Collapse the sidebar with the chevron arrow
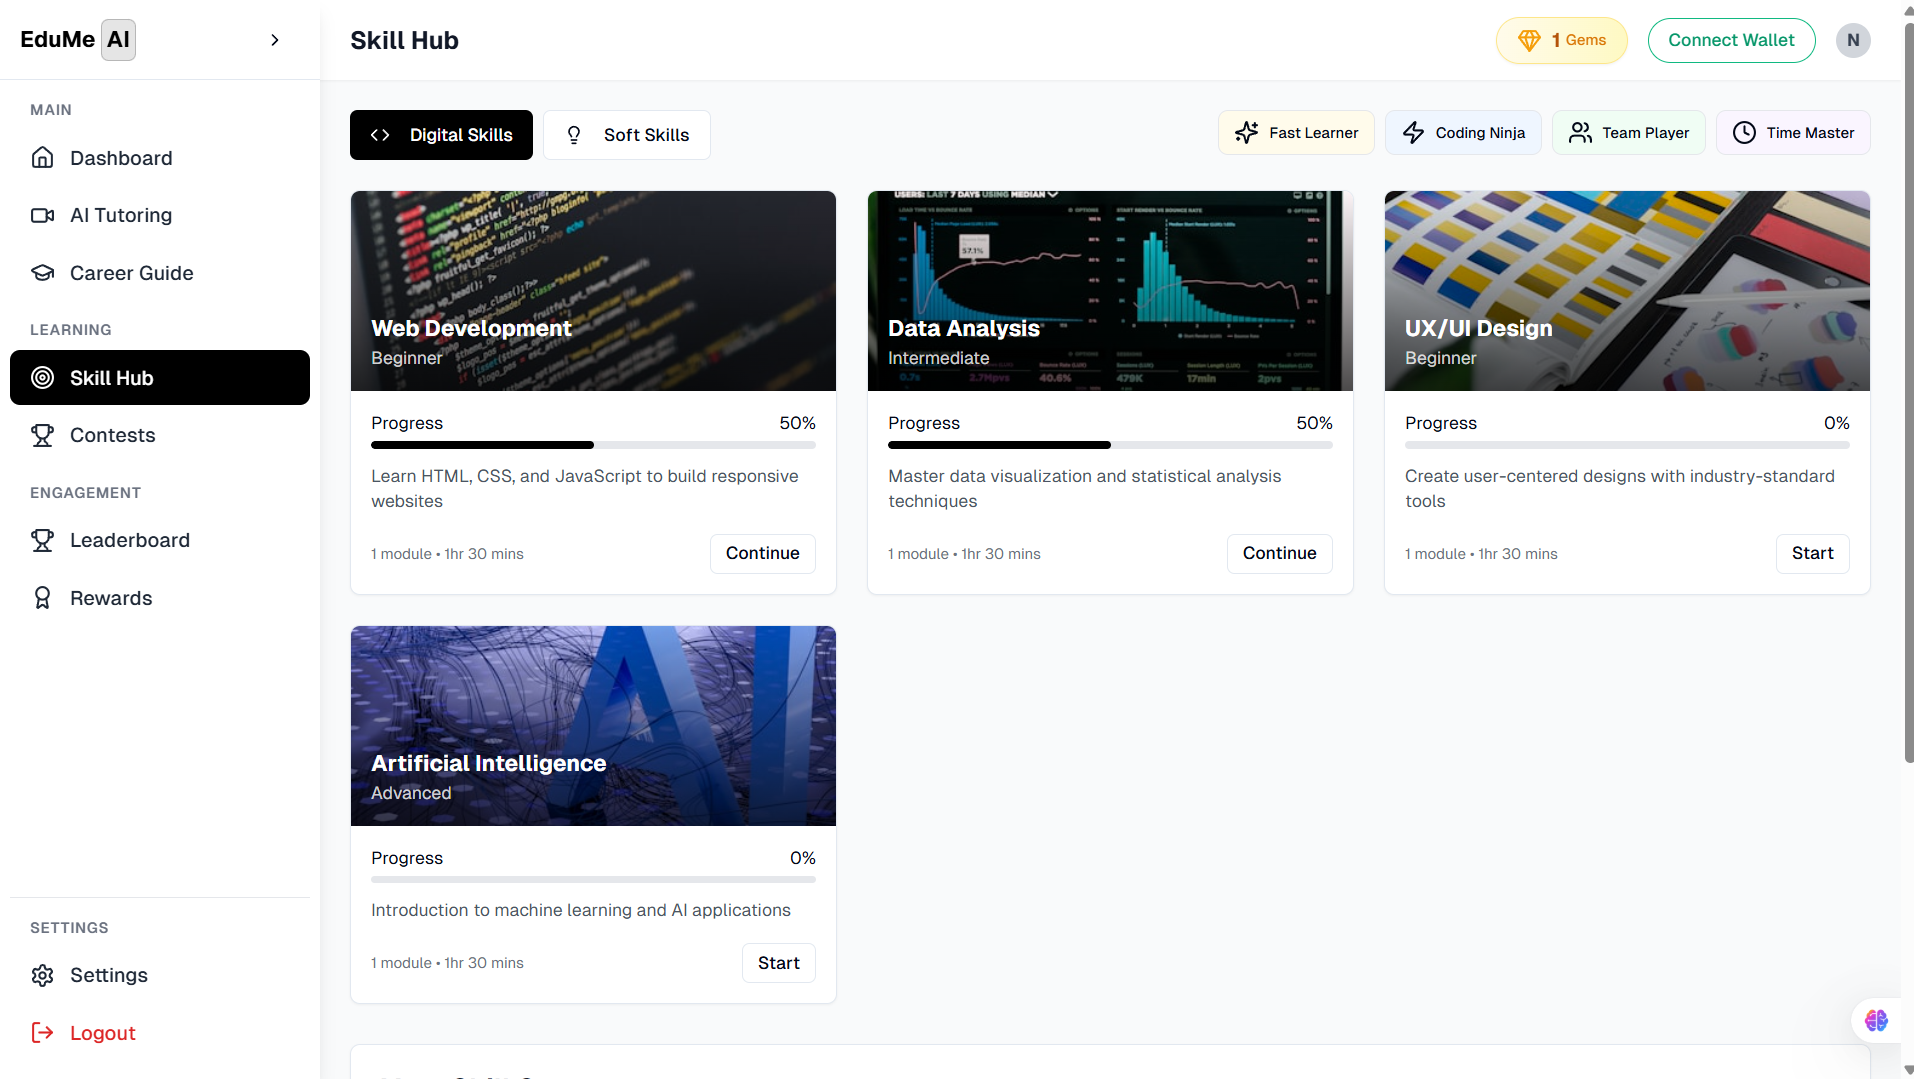The image size is (1914, 1079). (275, 40)
